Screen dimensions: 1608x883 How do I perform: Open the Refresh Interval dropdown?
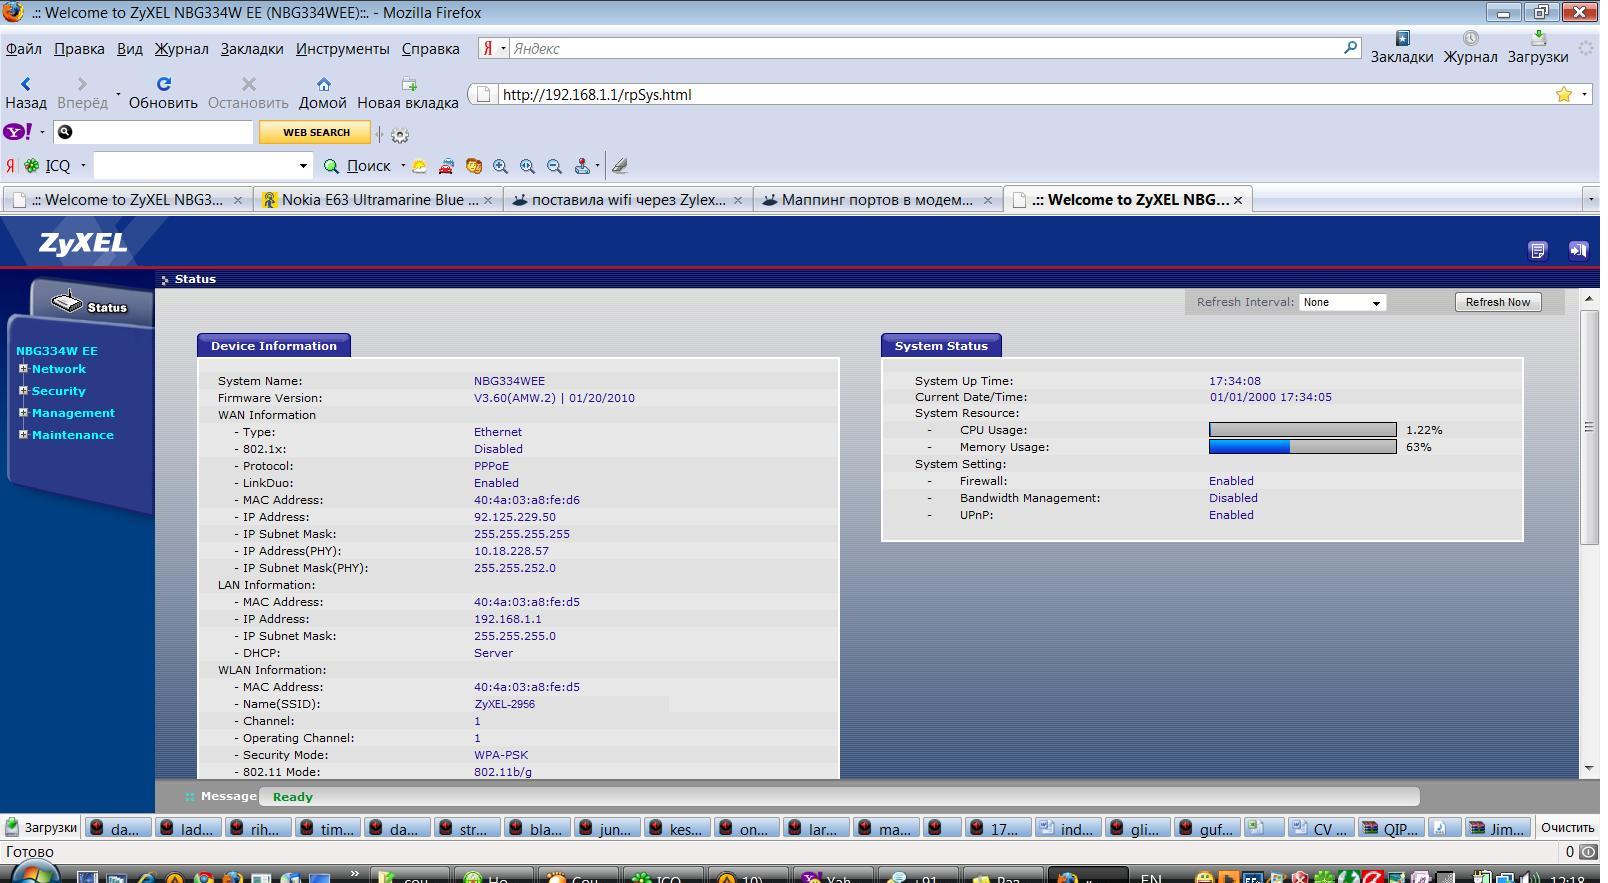1342,302
